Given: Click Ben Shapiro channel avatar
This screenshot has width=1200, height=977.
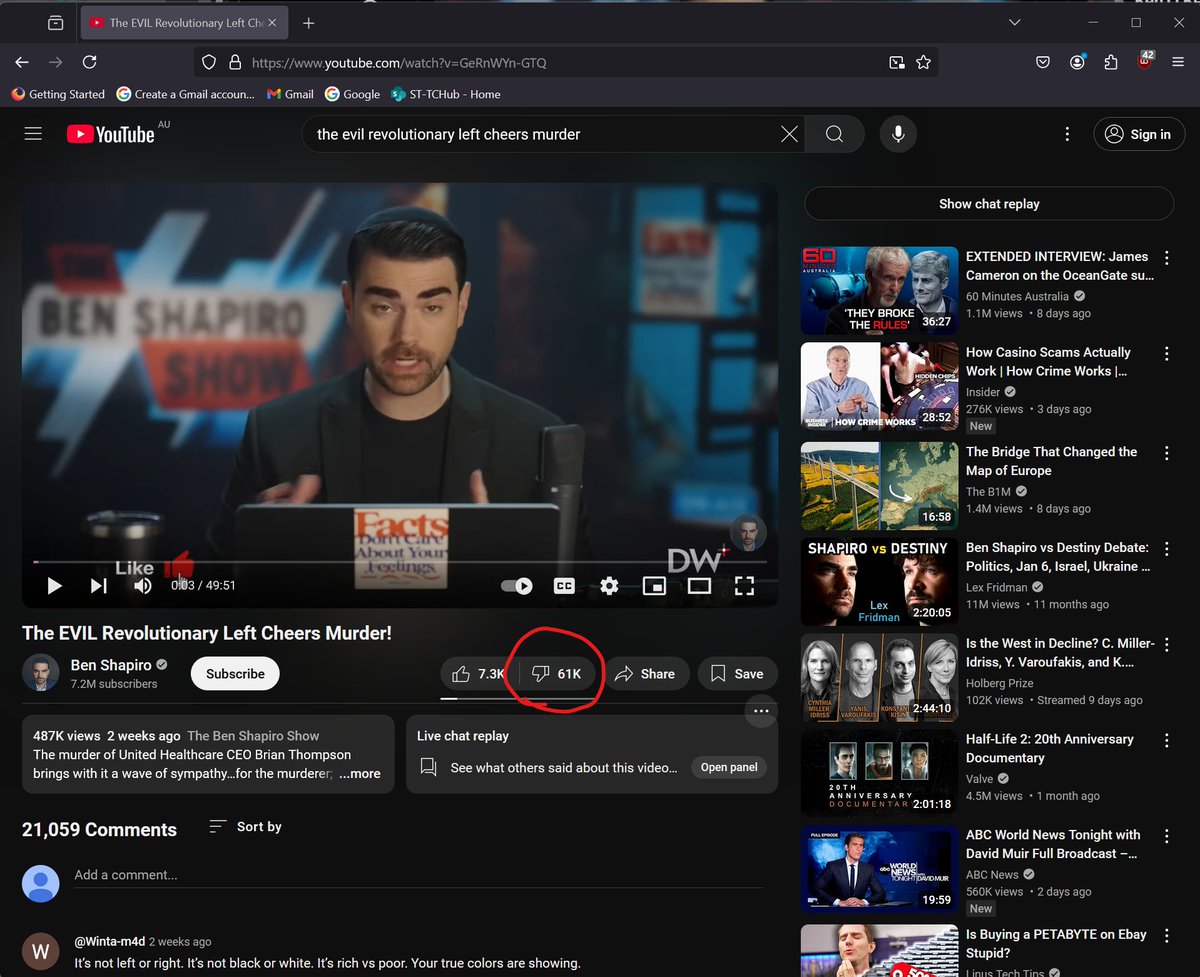Looking at the screenshot, I should (x=40, y=674).
